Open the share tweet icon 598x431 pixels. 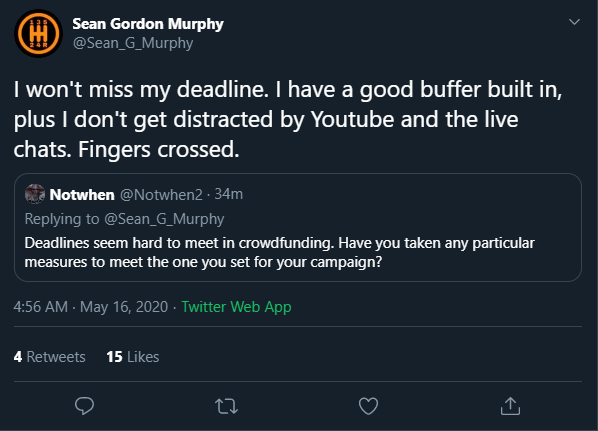coord(510,406)
